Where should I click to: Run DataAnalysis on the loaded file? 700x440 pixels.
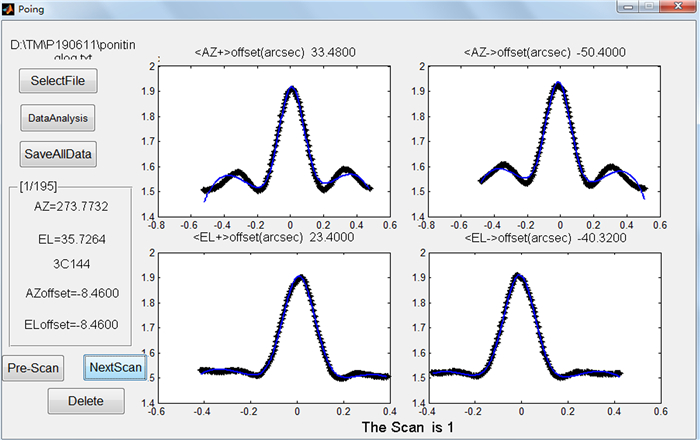pos(58,118)
